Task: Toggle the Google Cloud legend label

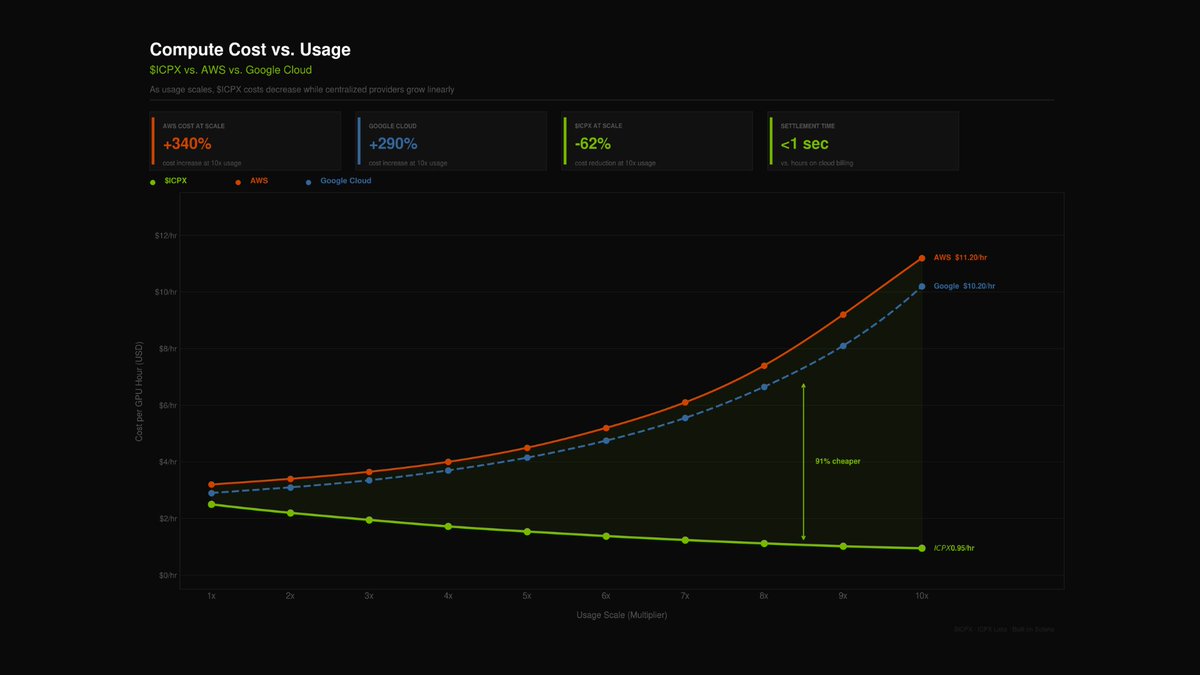Action: click(346, 181)
